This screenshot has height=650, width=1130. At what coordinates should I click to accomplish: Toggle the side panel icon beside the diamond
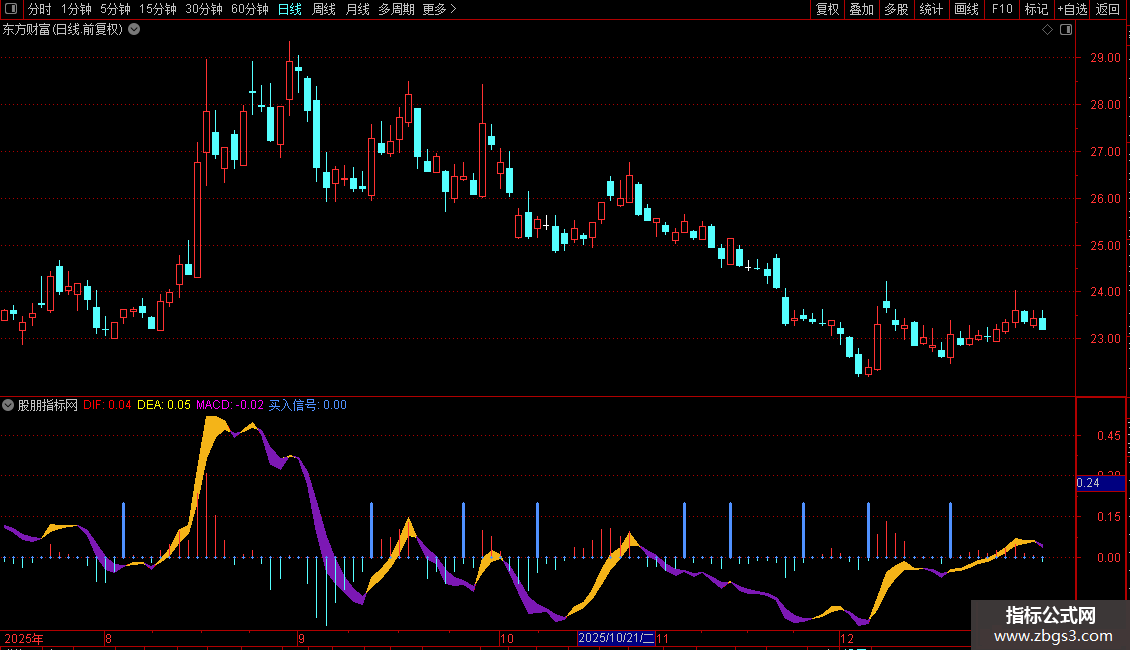click(1066, 30)
